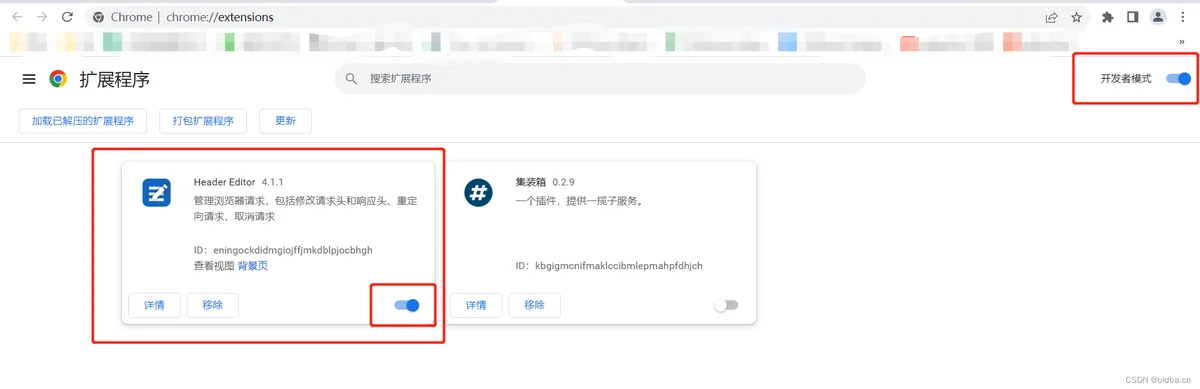This screenshot has width=1200, height=389.
Task: Click the Header Editor name text
Action: (x=225, y=183)
